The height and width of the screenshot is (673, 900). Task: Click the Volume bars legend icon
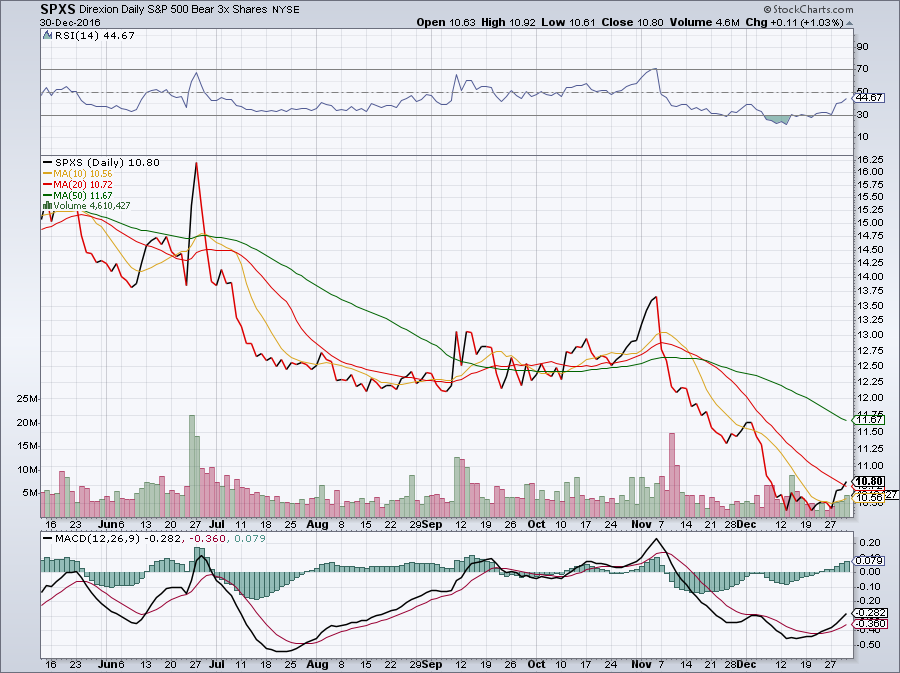46,206
